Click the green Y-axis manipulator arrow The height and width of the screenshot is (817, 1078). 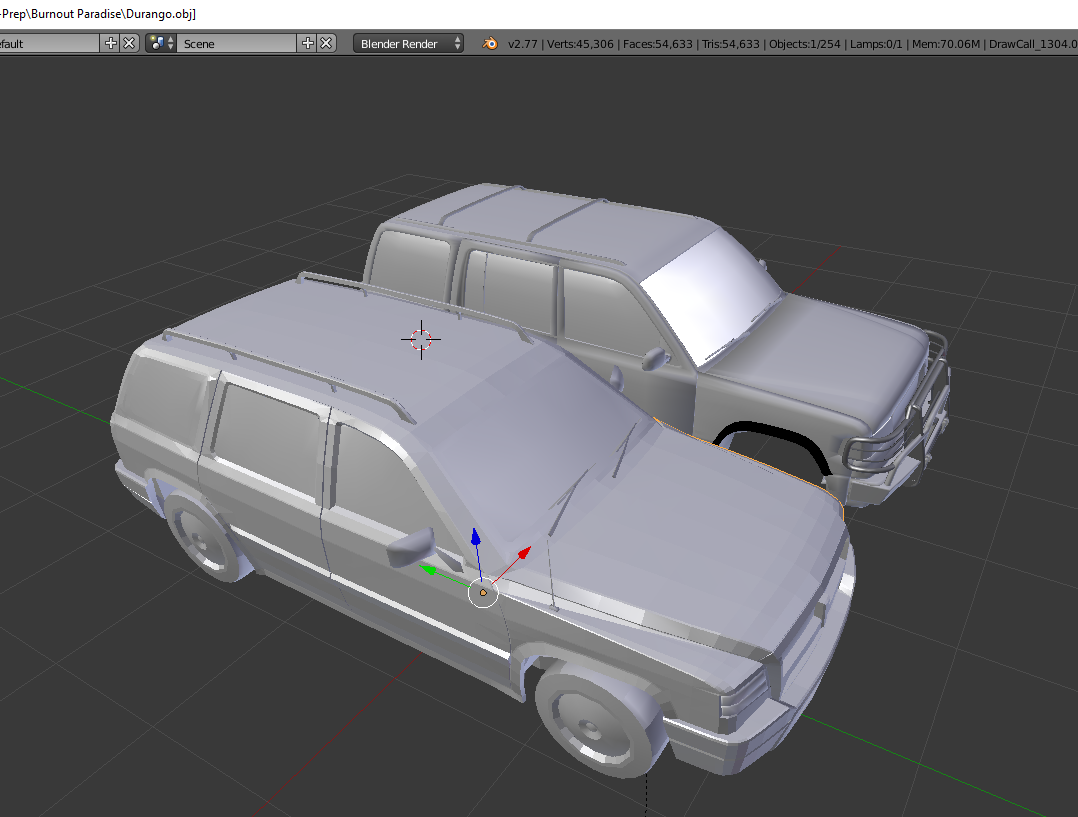point(428,569)
